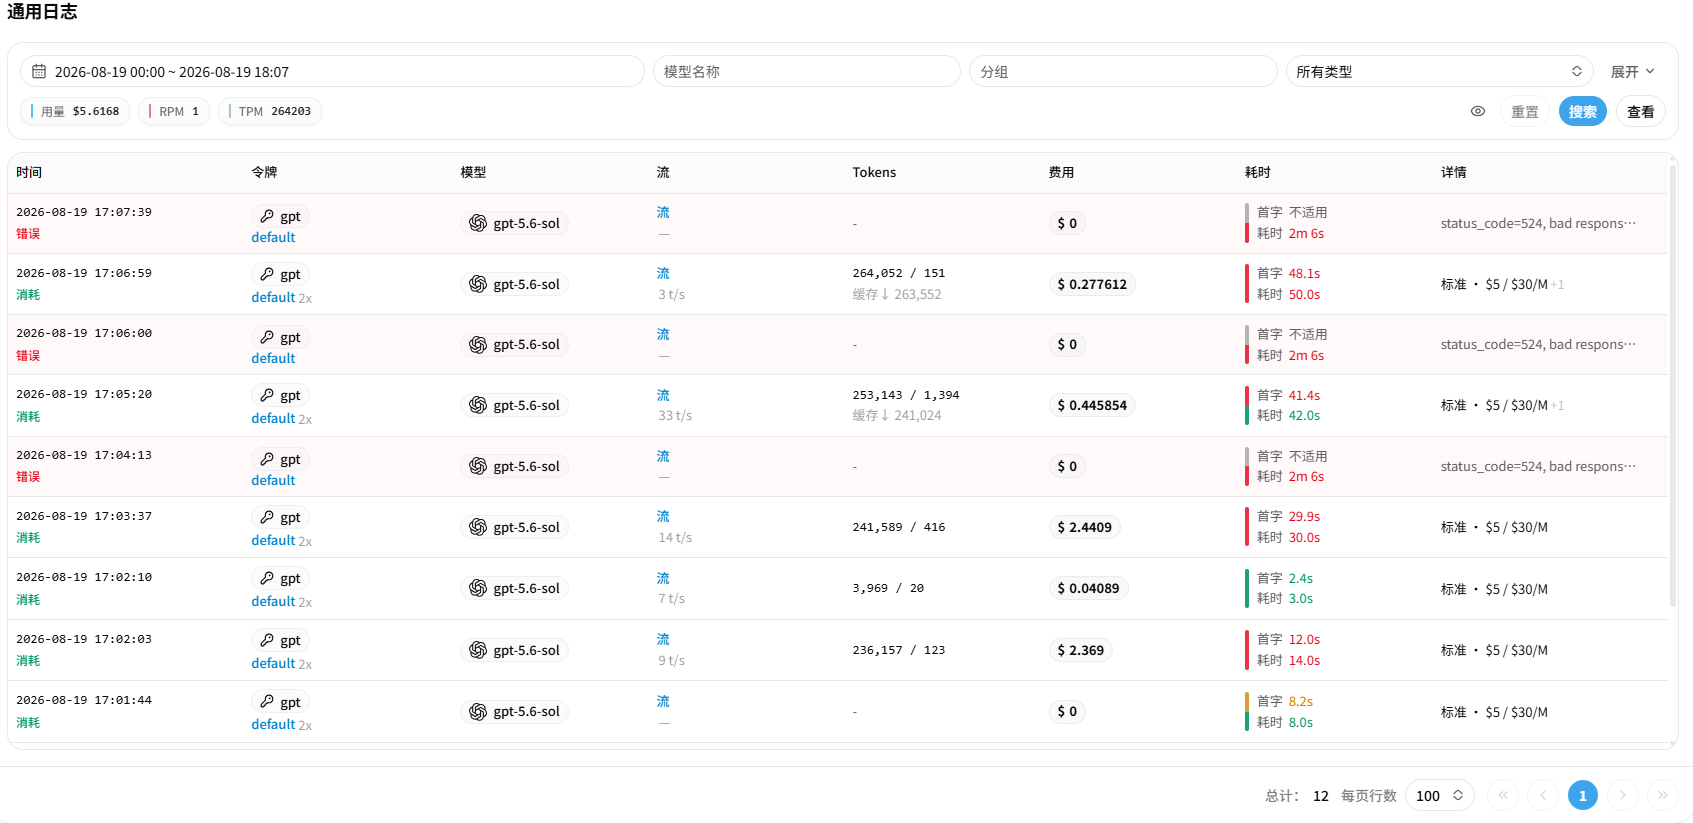Image resolution: width=1693 pixels, height=823 pixels.
Task: Click OpenAI logo model tag in 17:04:13 row
Action: (514, 466)
